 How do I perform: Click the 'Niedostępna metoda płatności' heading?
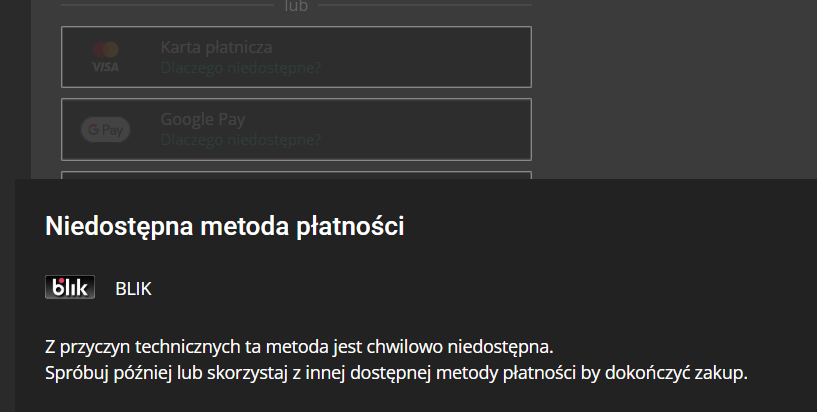click(x=225, y=227)
